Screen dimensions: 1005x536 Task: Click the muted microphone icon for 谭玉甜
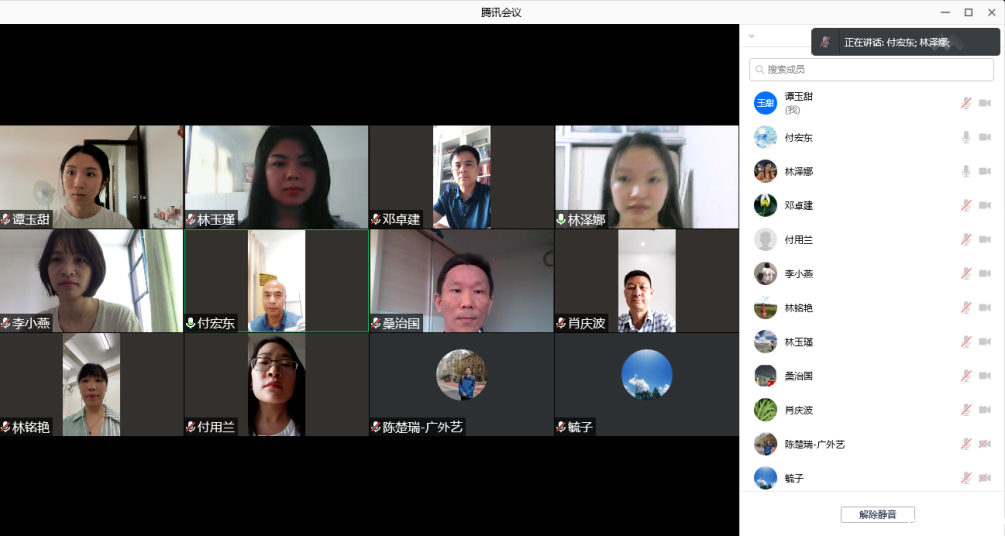[x=966, y=103]
